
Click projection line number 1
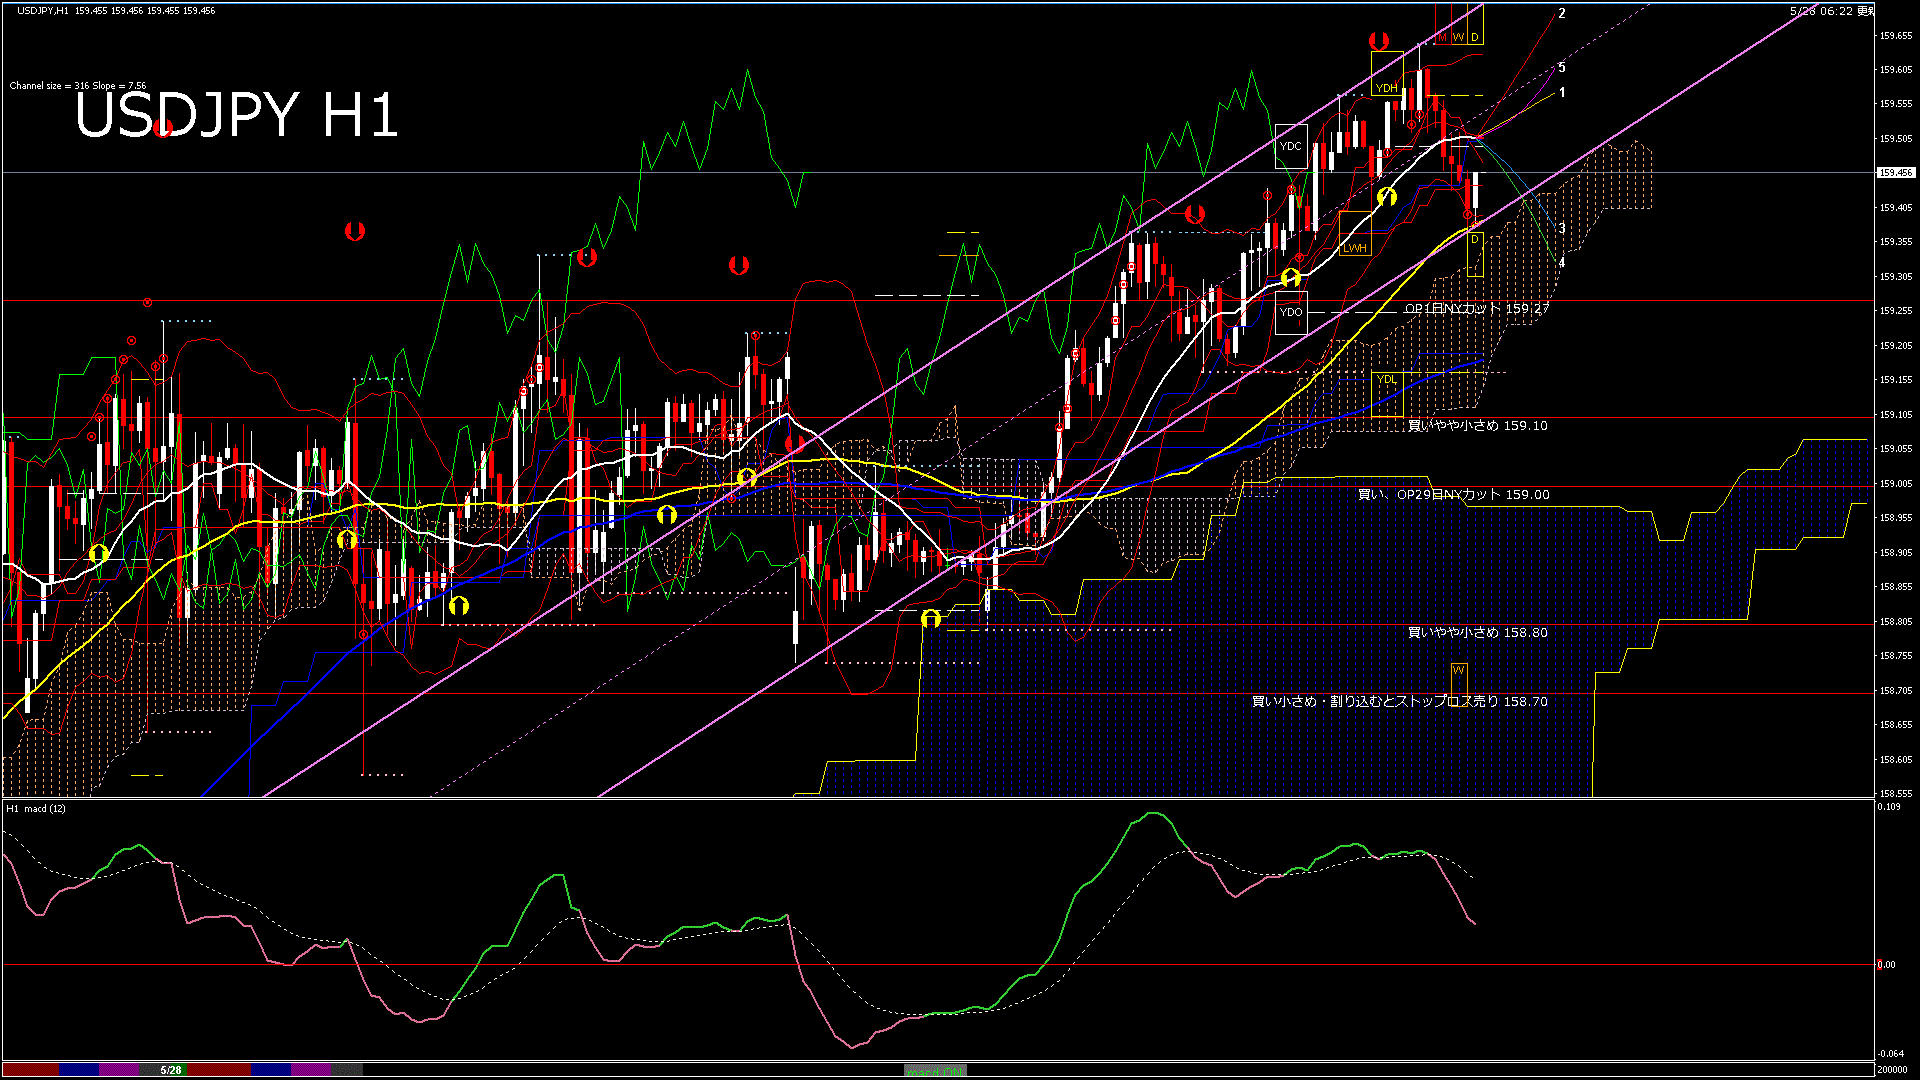pos(1562,93)
